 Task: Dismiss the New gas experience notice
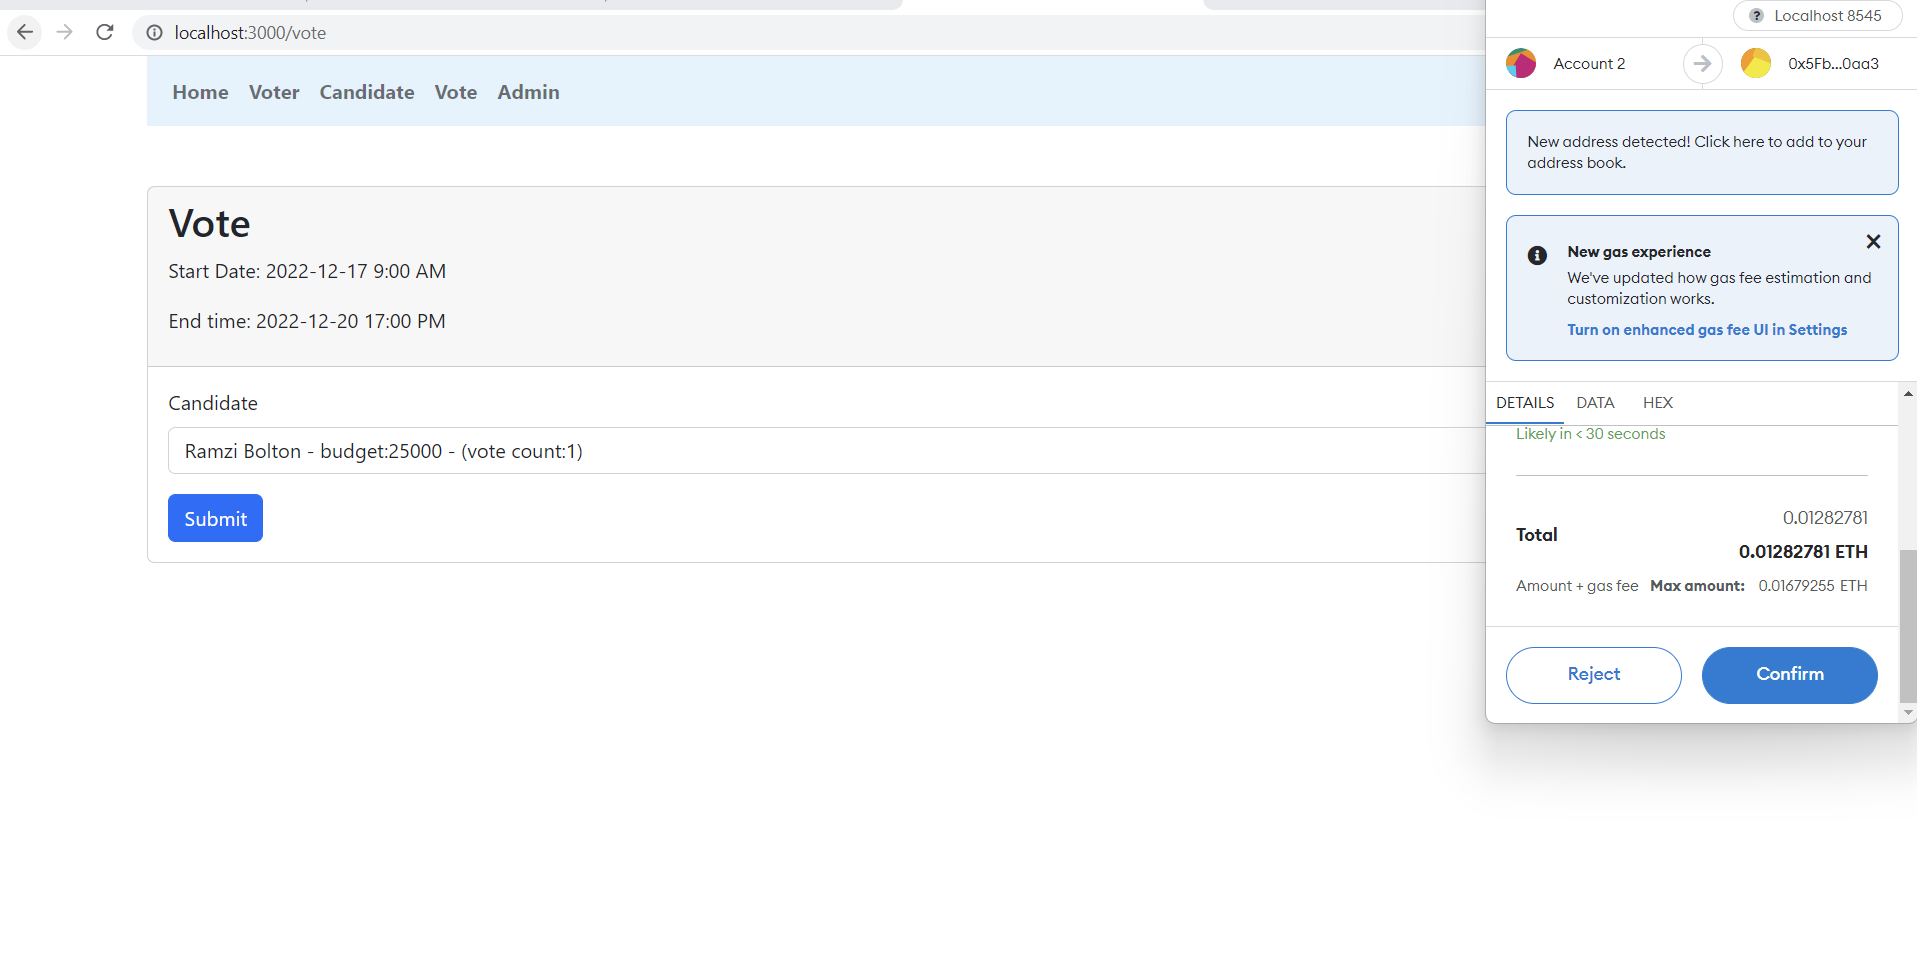click(x=1873, y=241)
